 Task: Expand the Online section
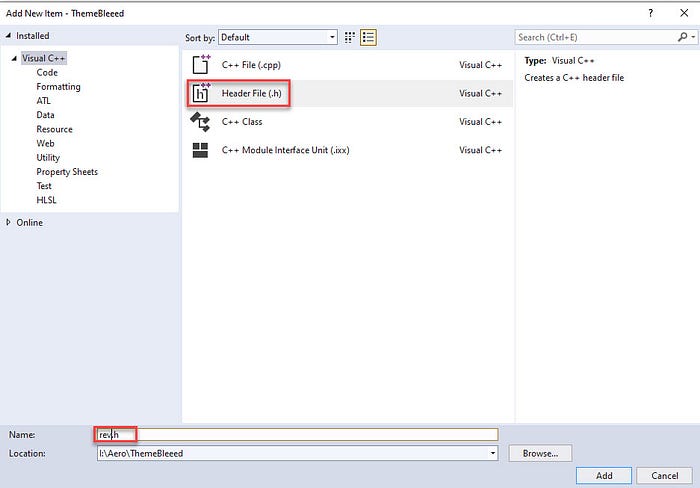click(x=8, y=222)
